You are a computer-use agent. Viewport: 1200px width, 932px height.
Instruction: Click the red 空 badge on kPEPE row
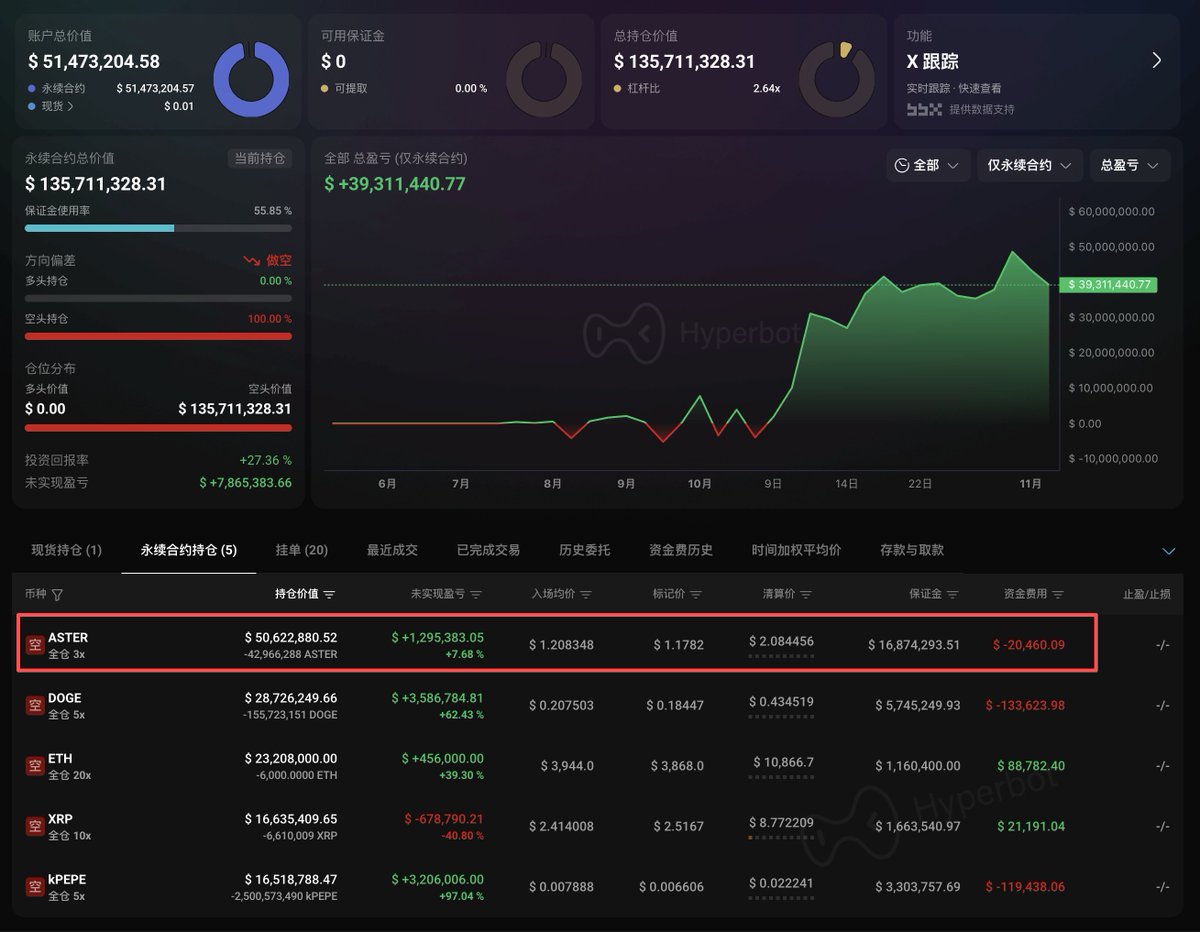pyautogui.click(x=35, y=887)
